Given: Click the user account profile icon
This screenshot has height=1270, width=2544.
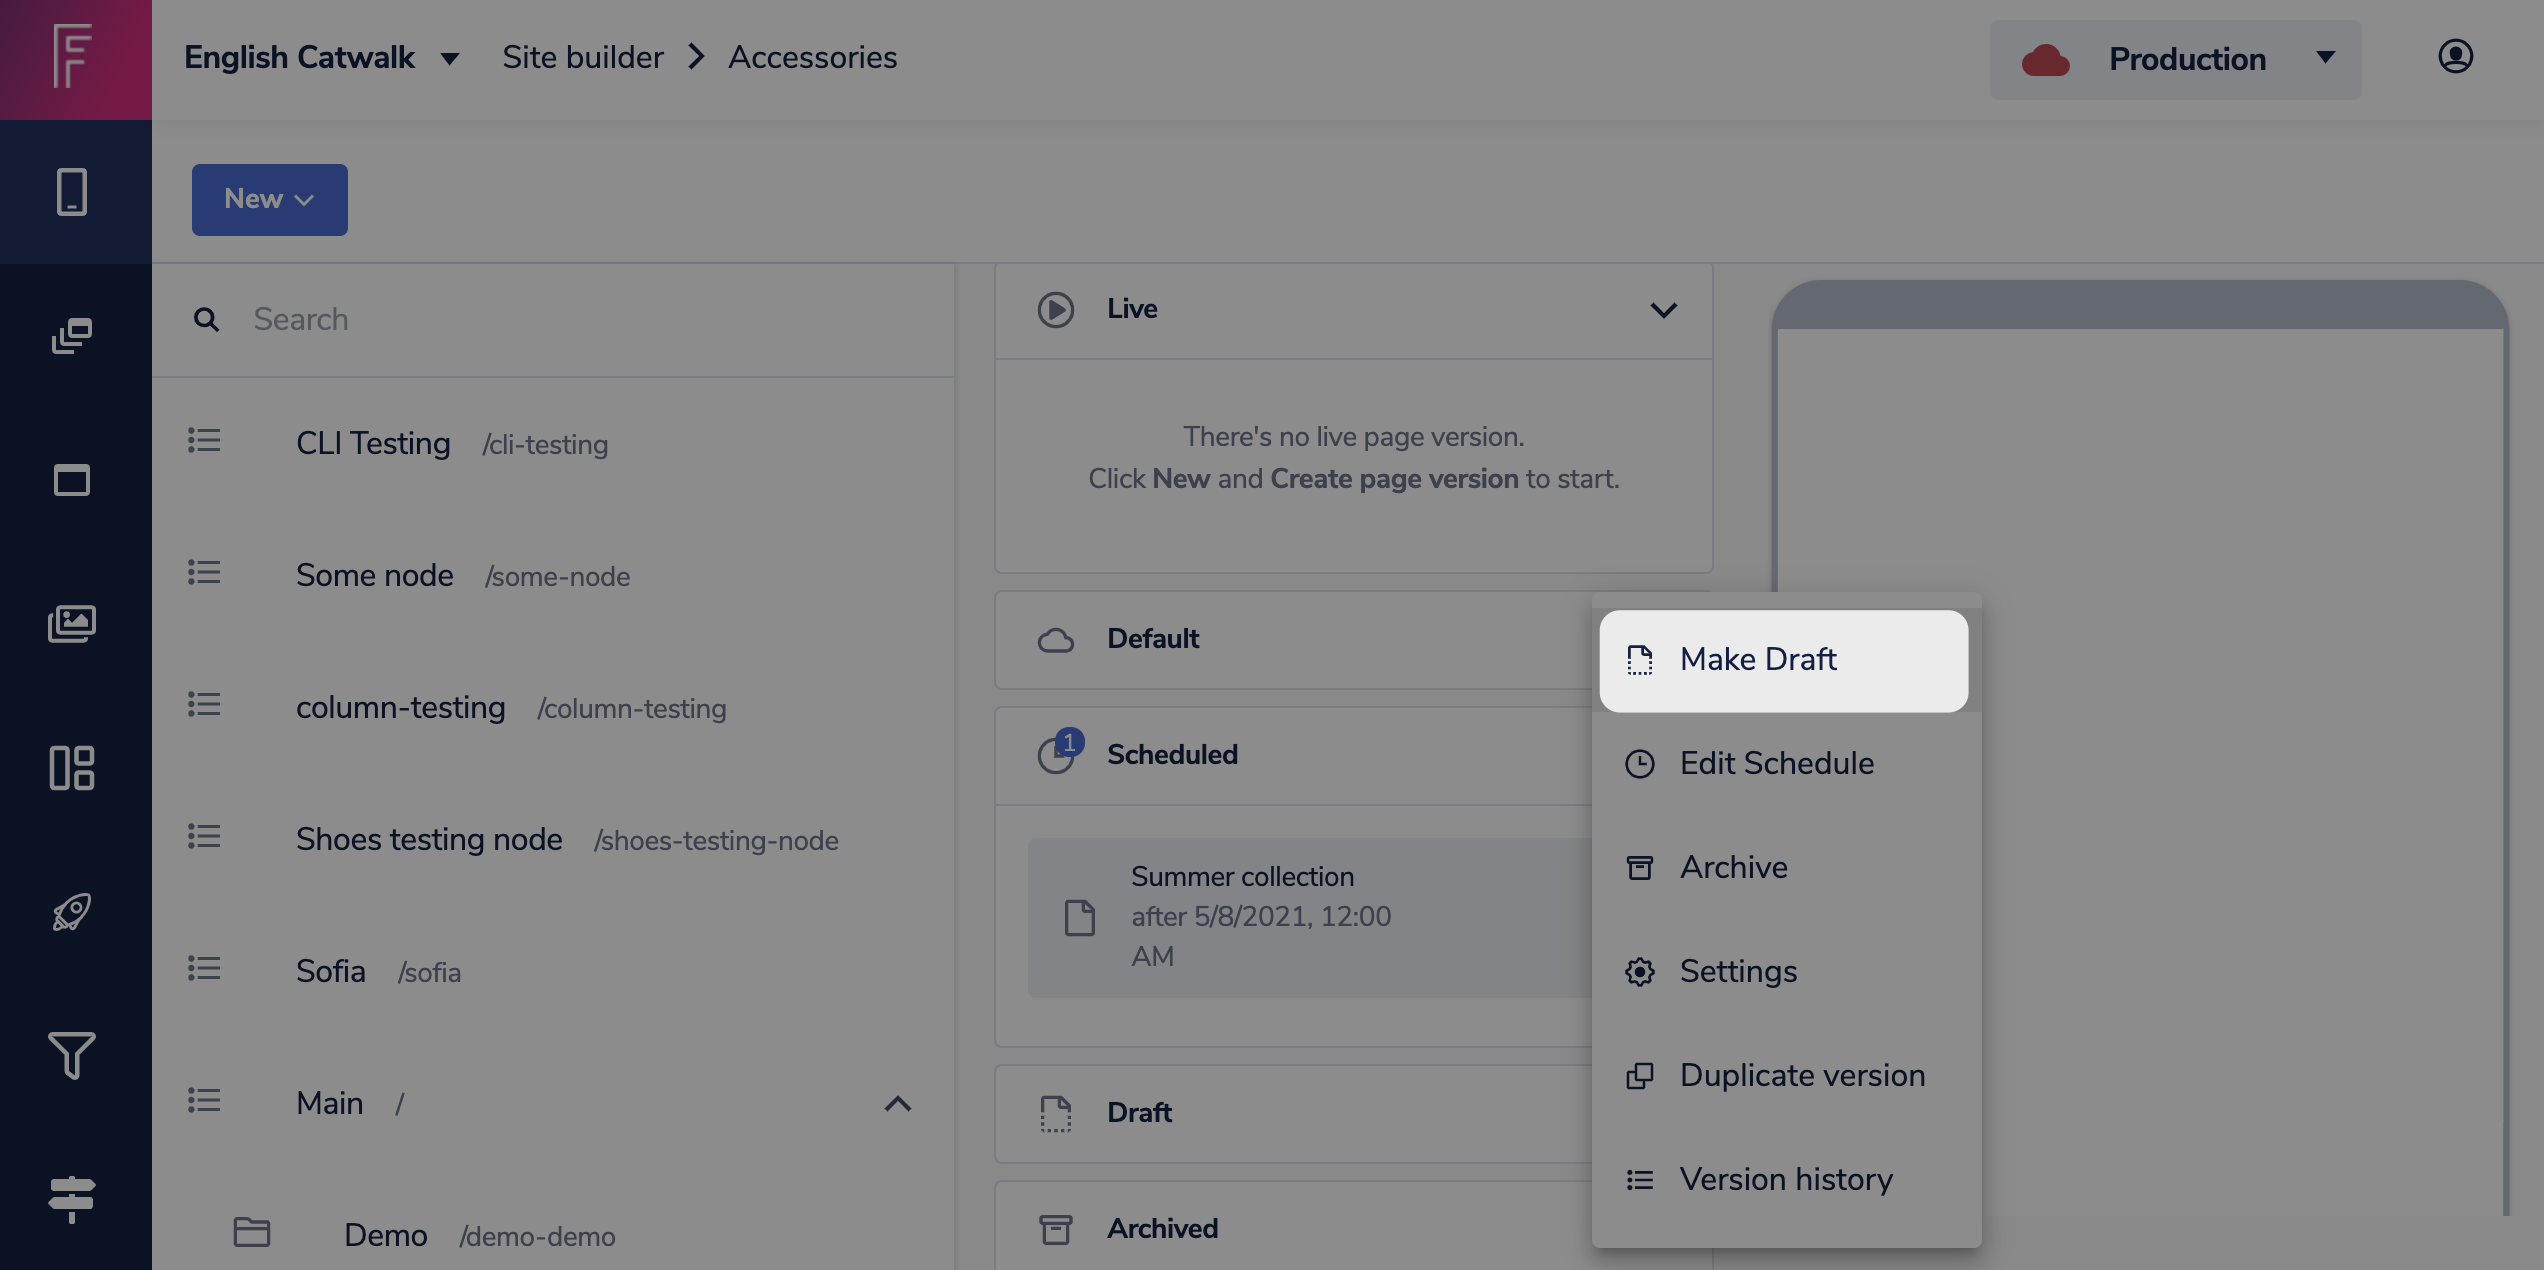Looking at the screenshot, I should (2455, 57).
